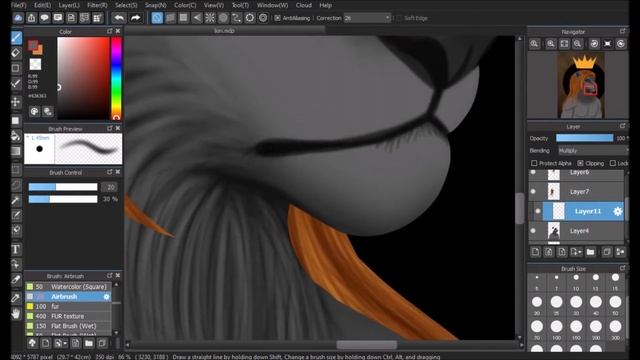Hide Layer4 using its visibility dot

pos(533,231)
